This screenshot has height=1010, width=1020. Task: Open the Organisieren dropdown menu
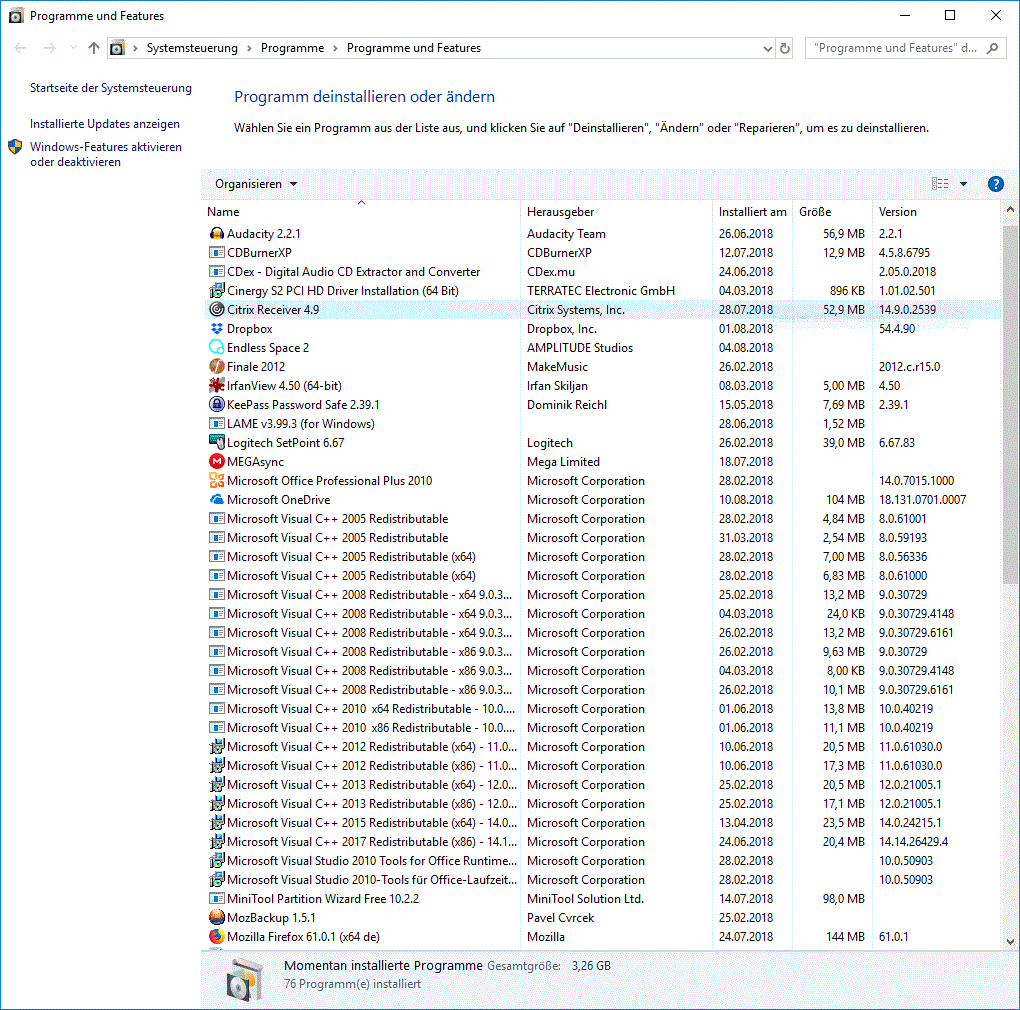tap(256, 184)
